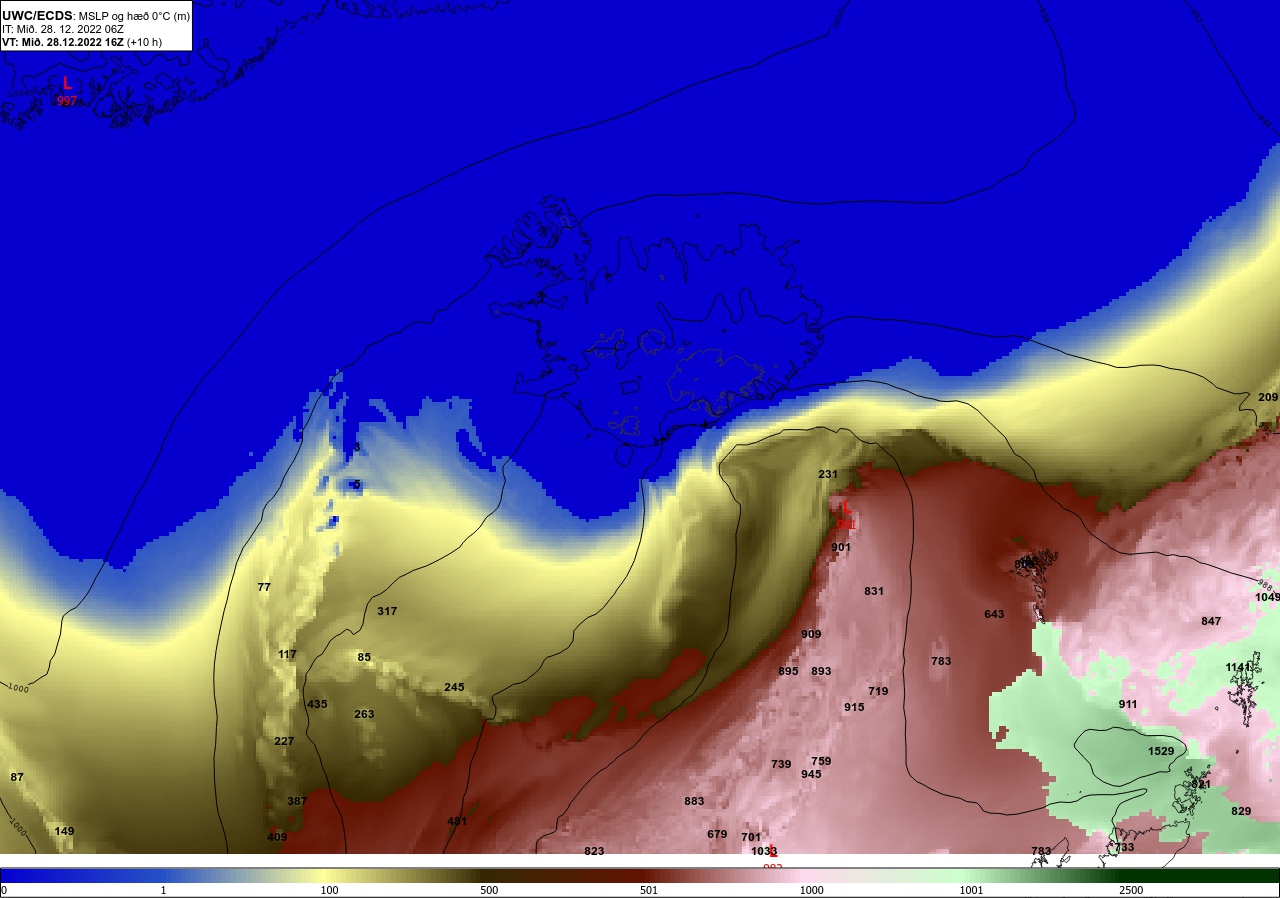
Task: Click the height value 883
Action: pos(694,801)
